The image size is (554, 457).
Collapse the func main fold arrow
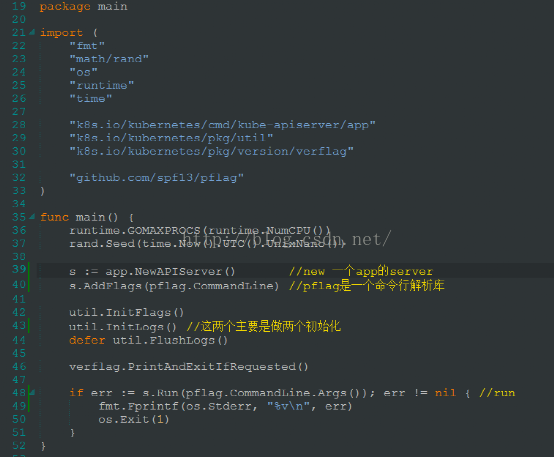point(32,216)
